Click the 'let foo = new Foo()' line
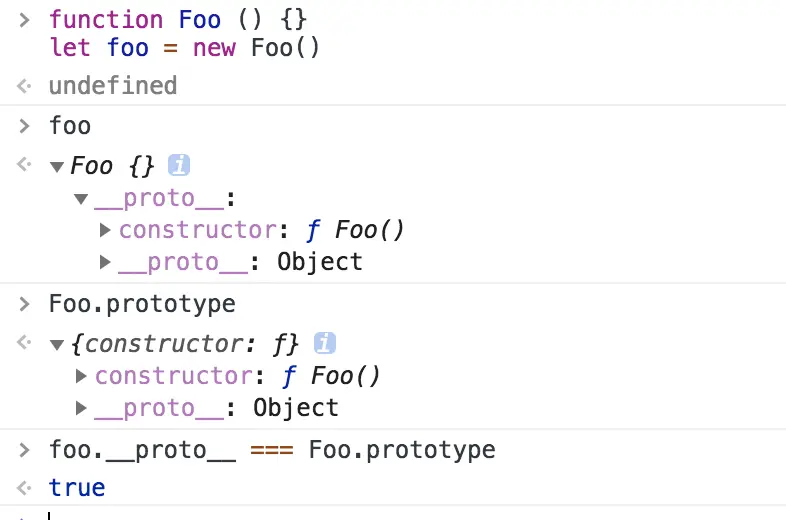Viewport: 786px width, 520px height. [184, 47]
